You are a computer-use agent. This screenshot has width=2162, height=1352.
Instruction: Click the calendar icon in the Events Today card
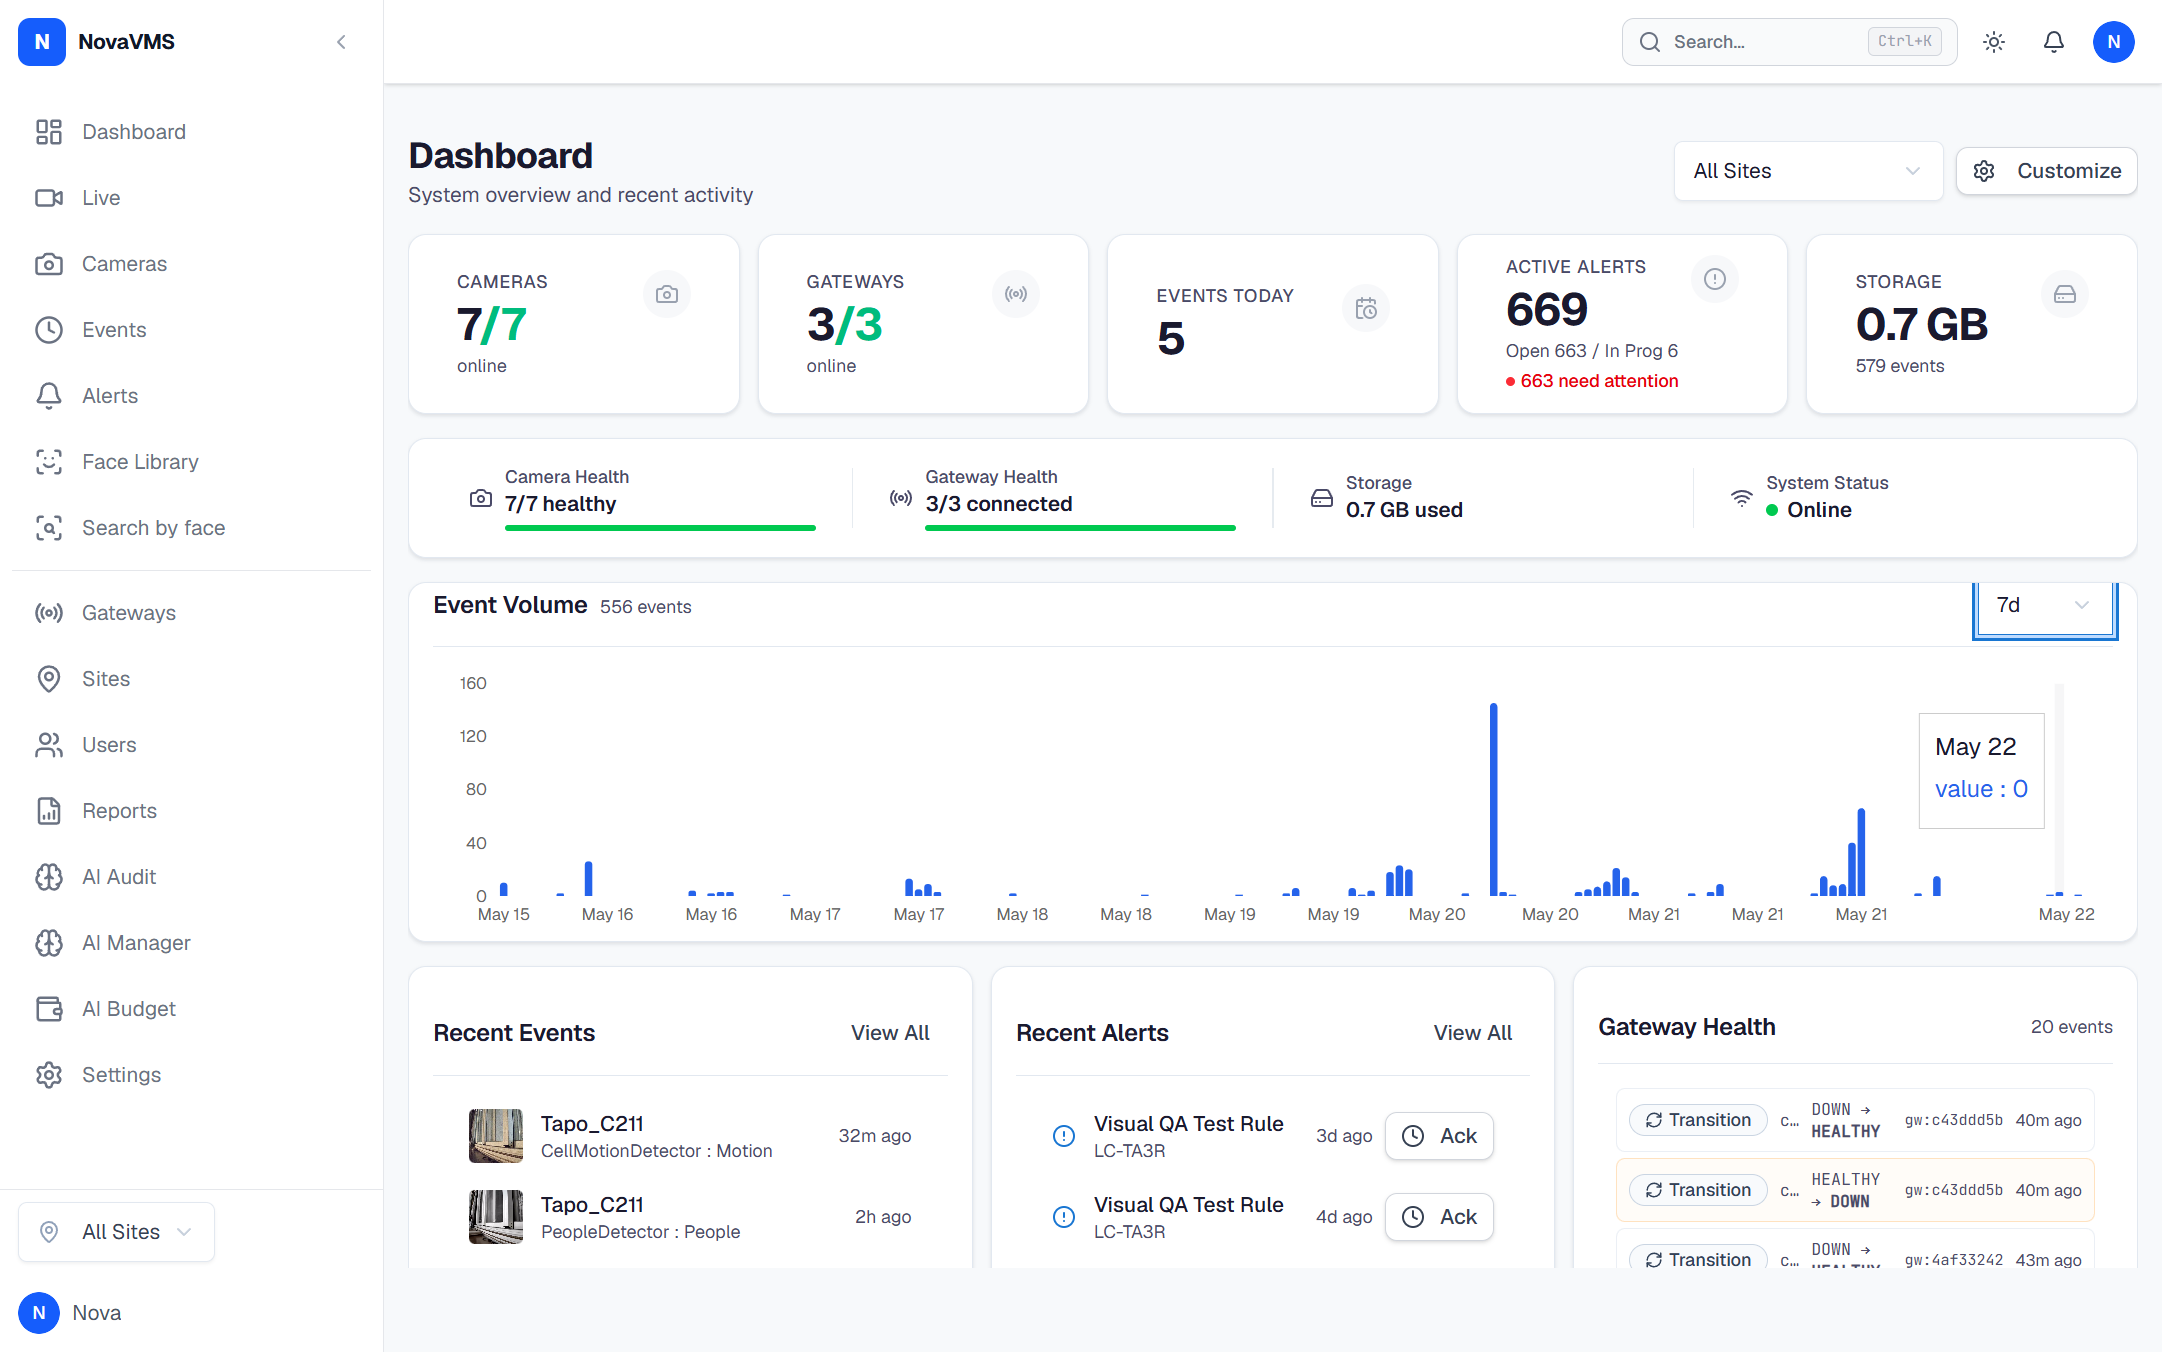click(x=1366, y=308)
